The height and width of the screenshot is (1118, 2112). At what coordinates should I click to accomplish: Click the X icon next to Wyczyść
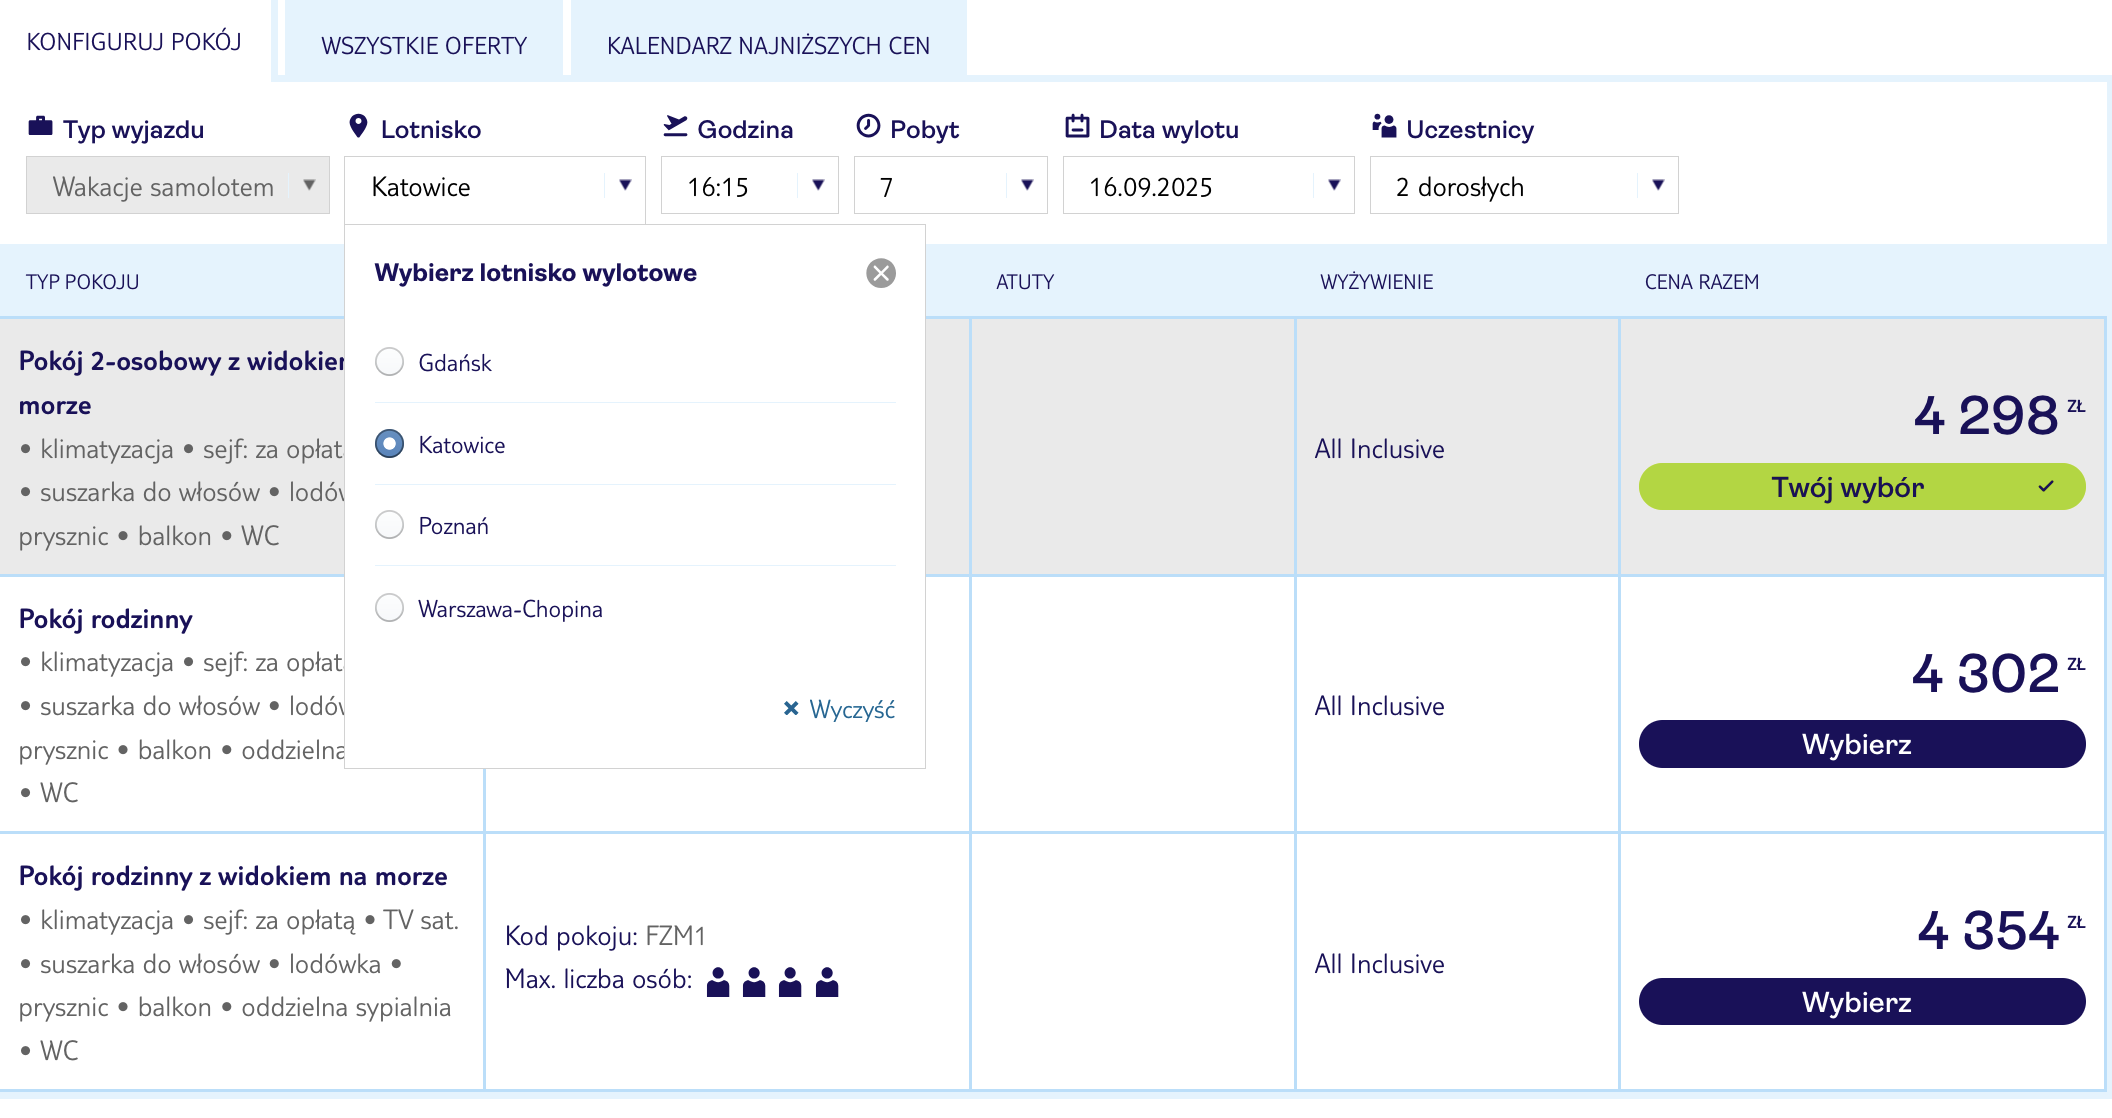(791, 708)
